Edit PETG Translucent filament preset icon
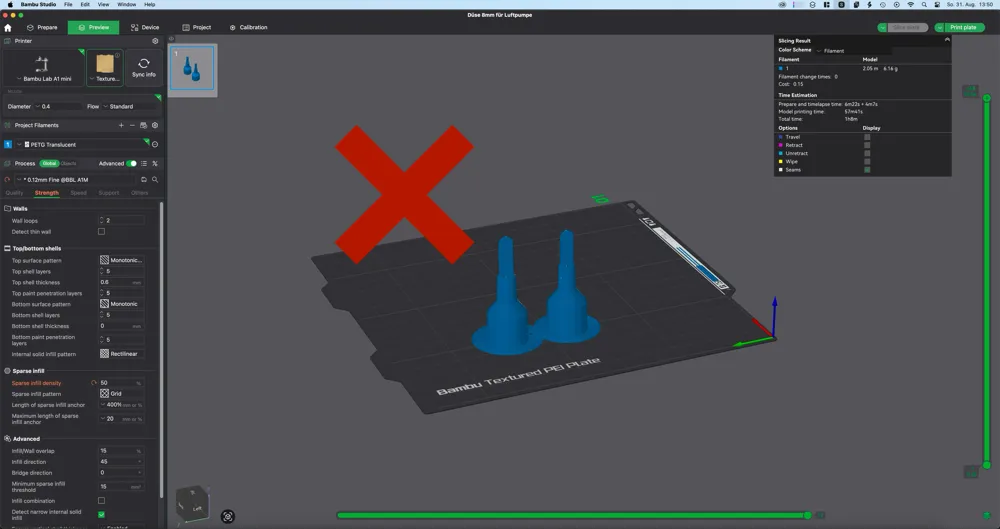The image size is (1000, 529). pos(155,144)
